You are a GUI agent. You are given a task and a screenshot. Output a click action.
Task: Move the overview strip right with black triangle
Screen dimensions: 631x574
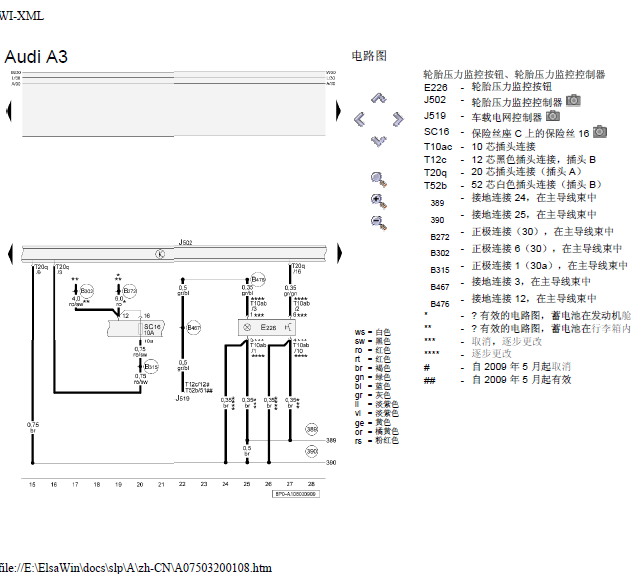(338, 111)
